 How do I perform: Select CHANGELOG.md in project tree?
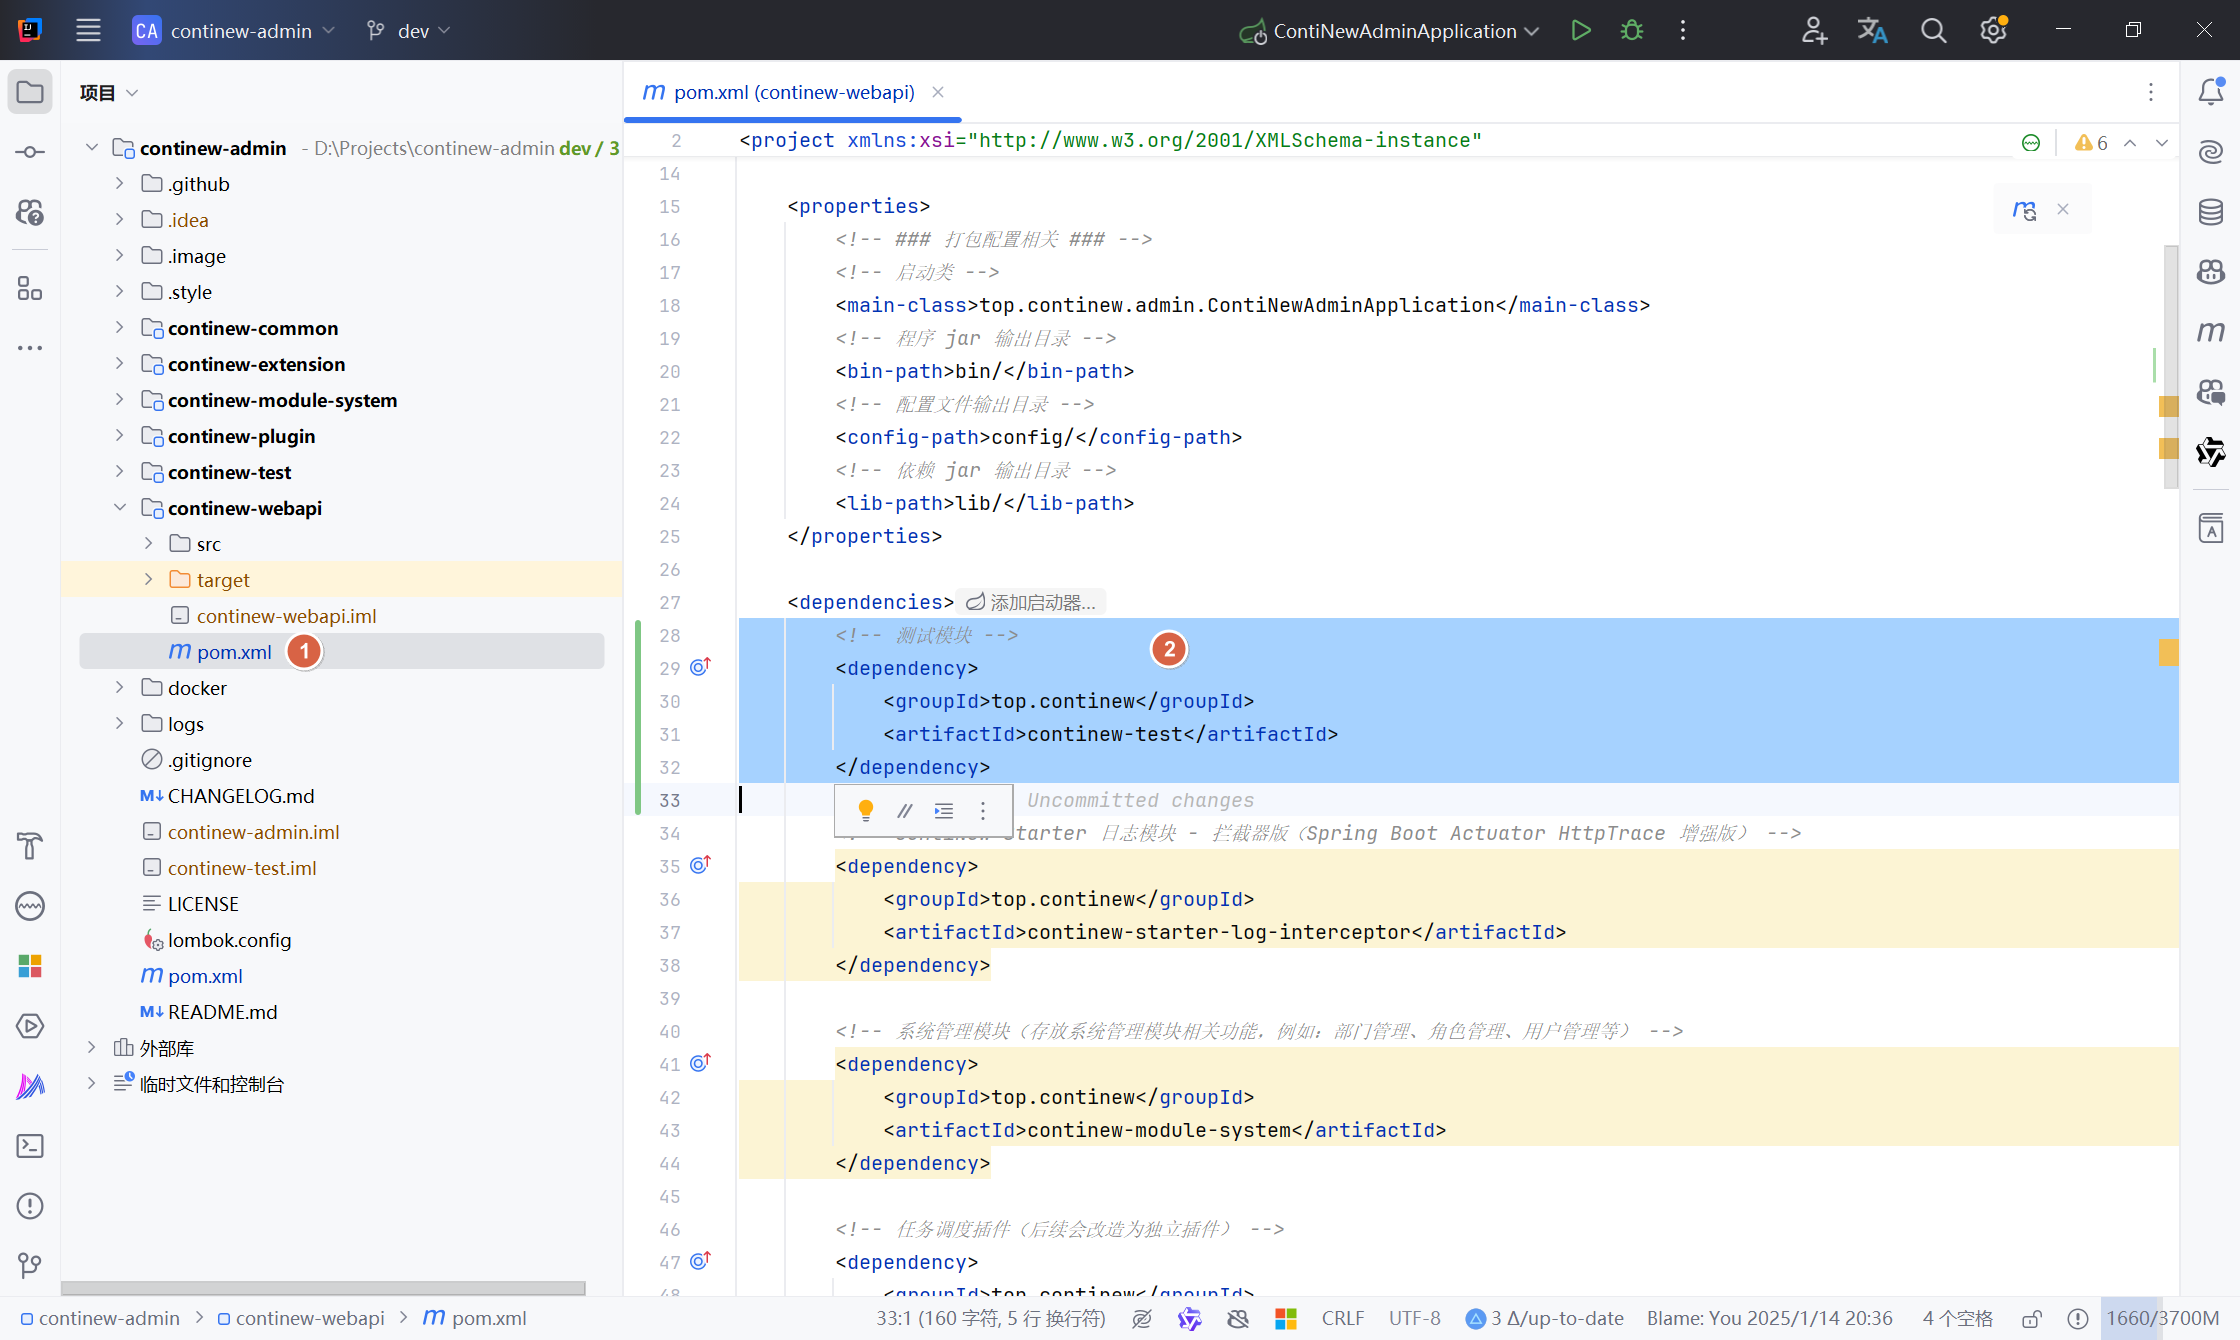pos(240,796)
